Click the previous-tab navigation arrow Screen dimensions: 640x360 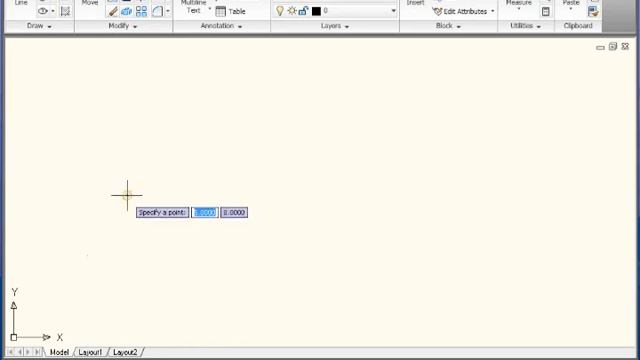(x=20, y=352)
